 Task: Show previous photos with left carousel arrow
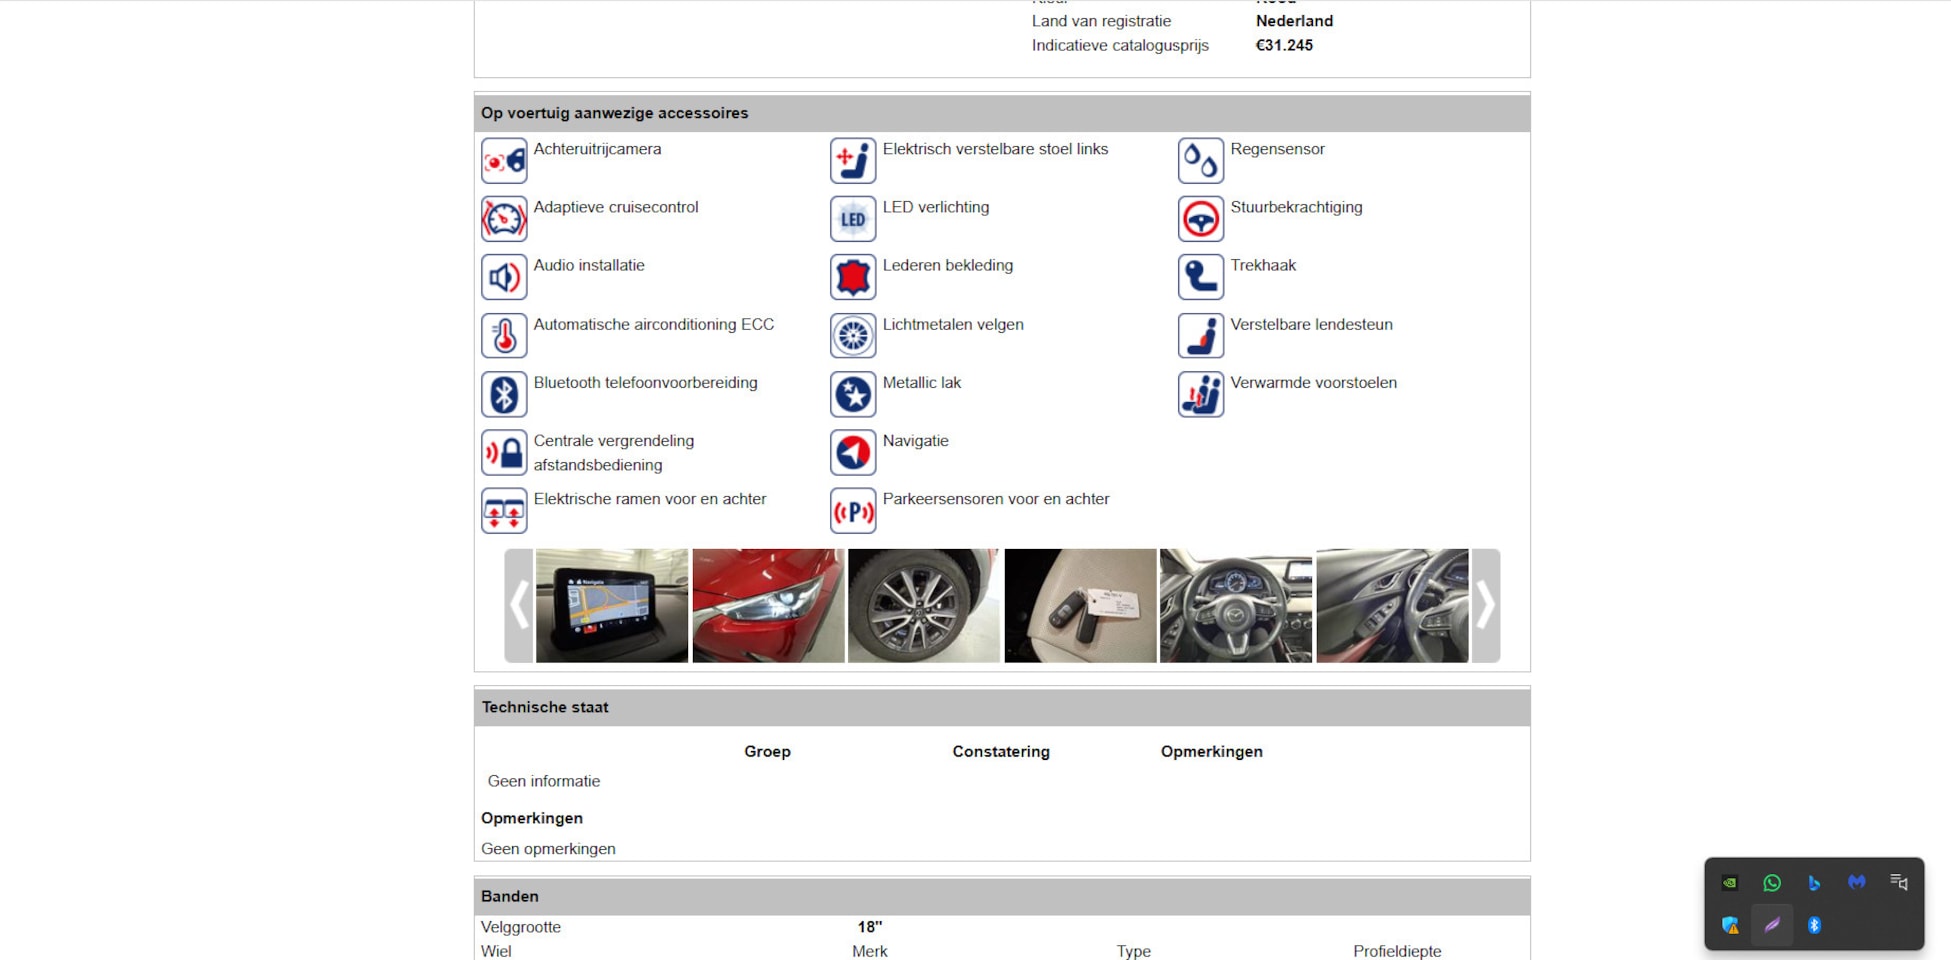(x=518, y=605)
